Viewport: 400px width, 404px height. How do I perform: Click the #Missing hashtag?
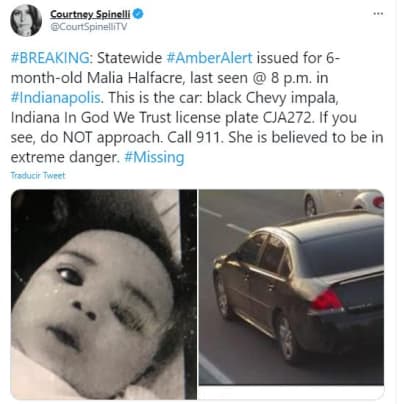(154, 157)
